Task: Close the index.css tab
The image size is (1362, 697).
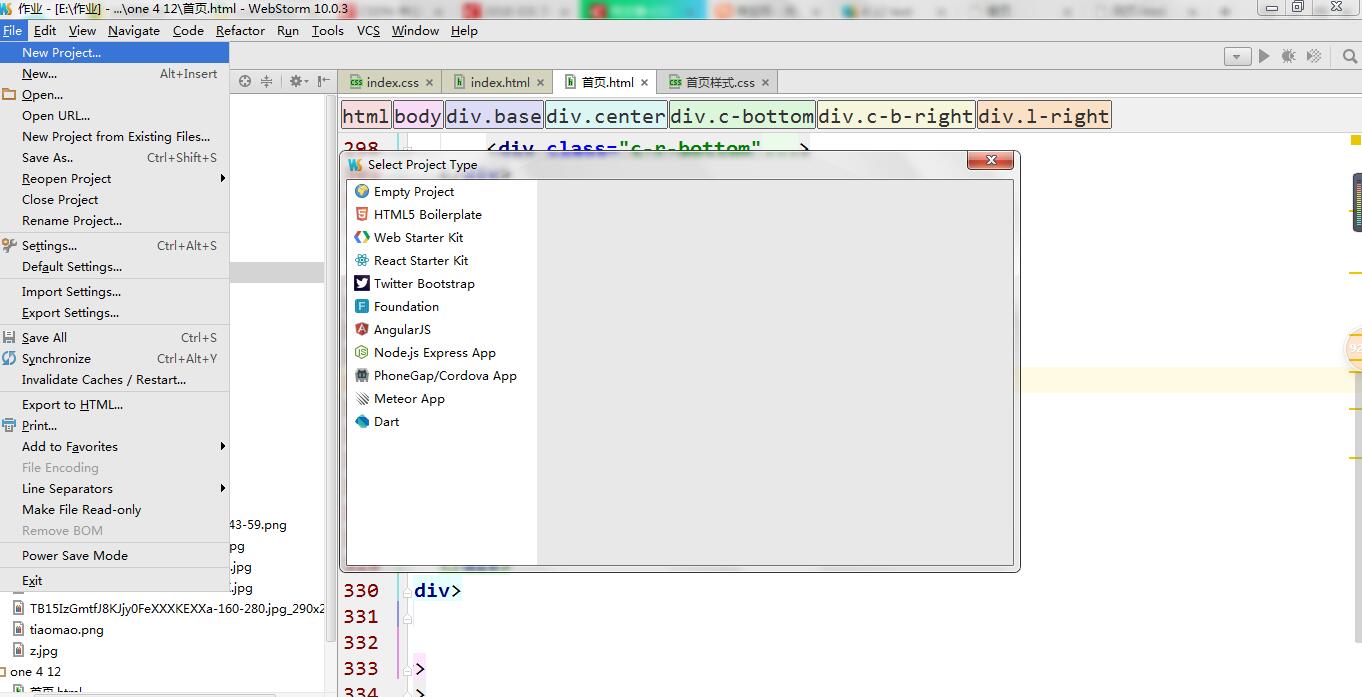Action: [x=430, y=83]
